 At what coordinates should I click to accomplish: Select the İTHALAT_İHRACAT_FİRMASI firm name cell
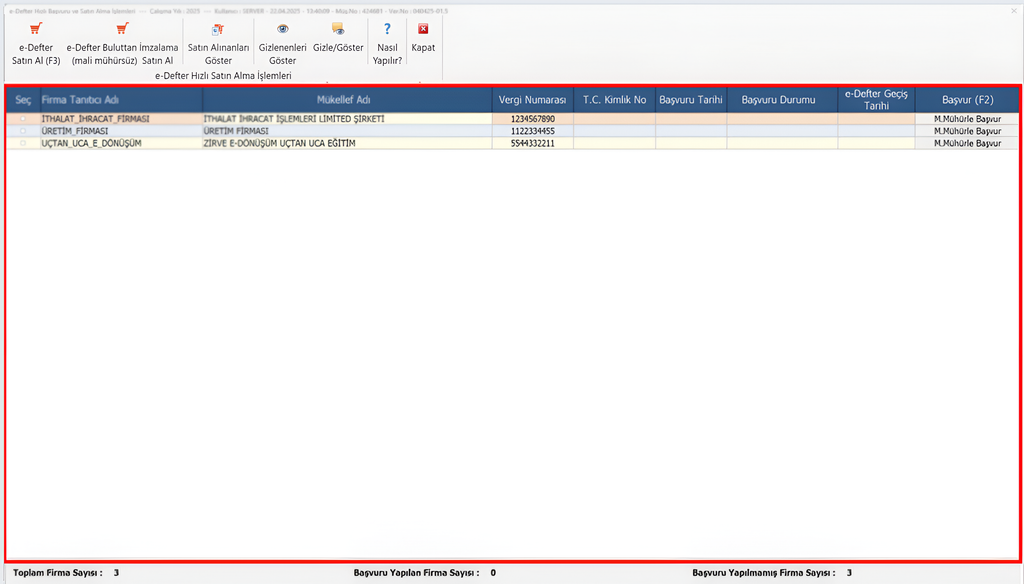click(121, 119)
